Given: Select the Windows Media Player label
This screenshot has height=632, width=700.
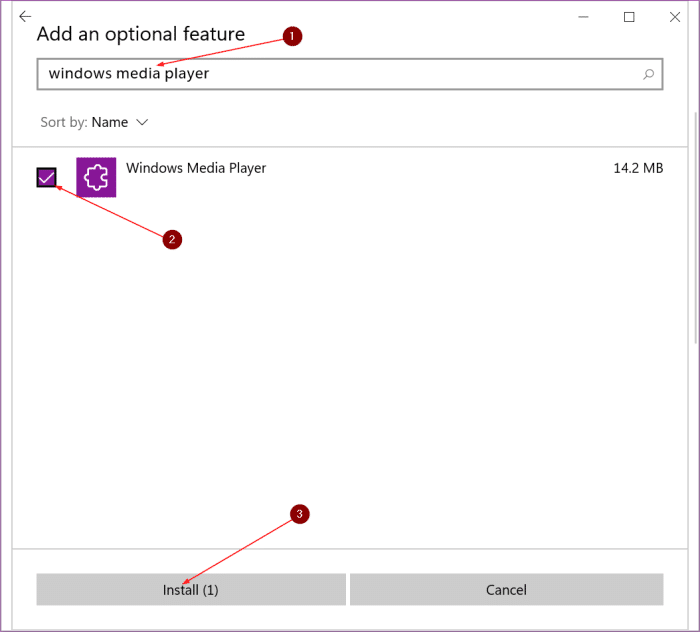Looking at the screenshot, I should point(196,168).
